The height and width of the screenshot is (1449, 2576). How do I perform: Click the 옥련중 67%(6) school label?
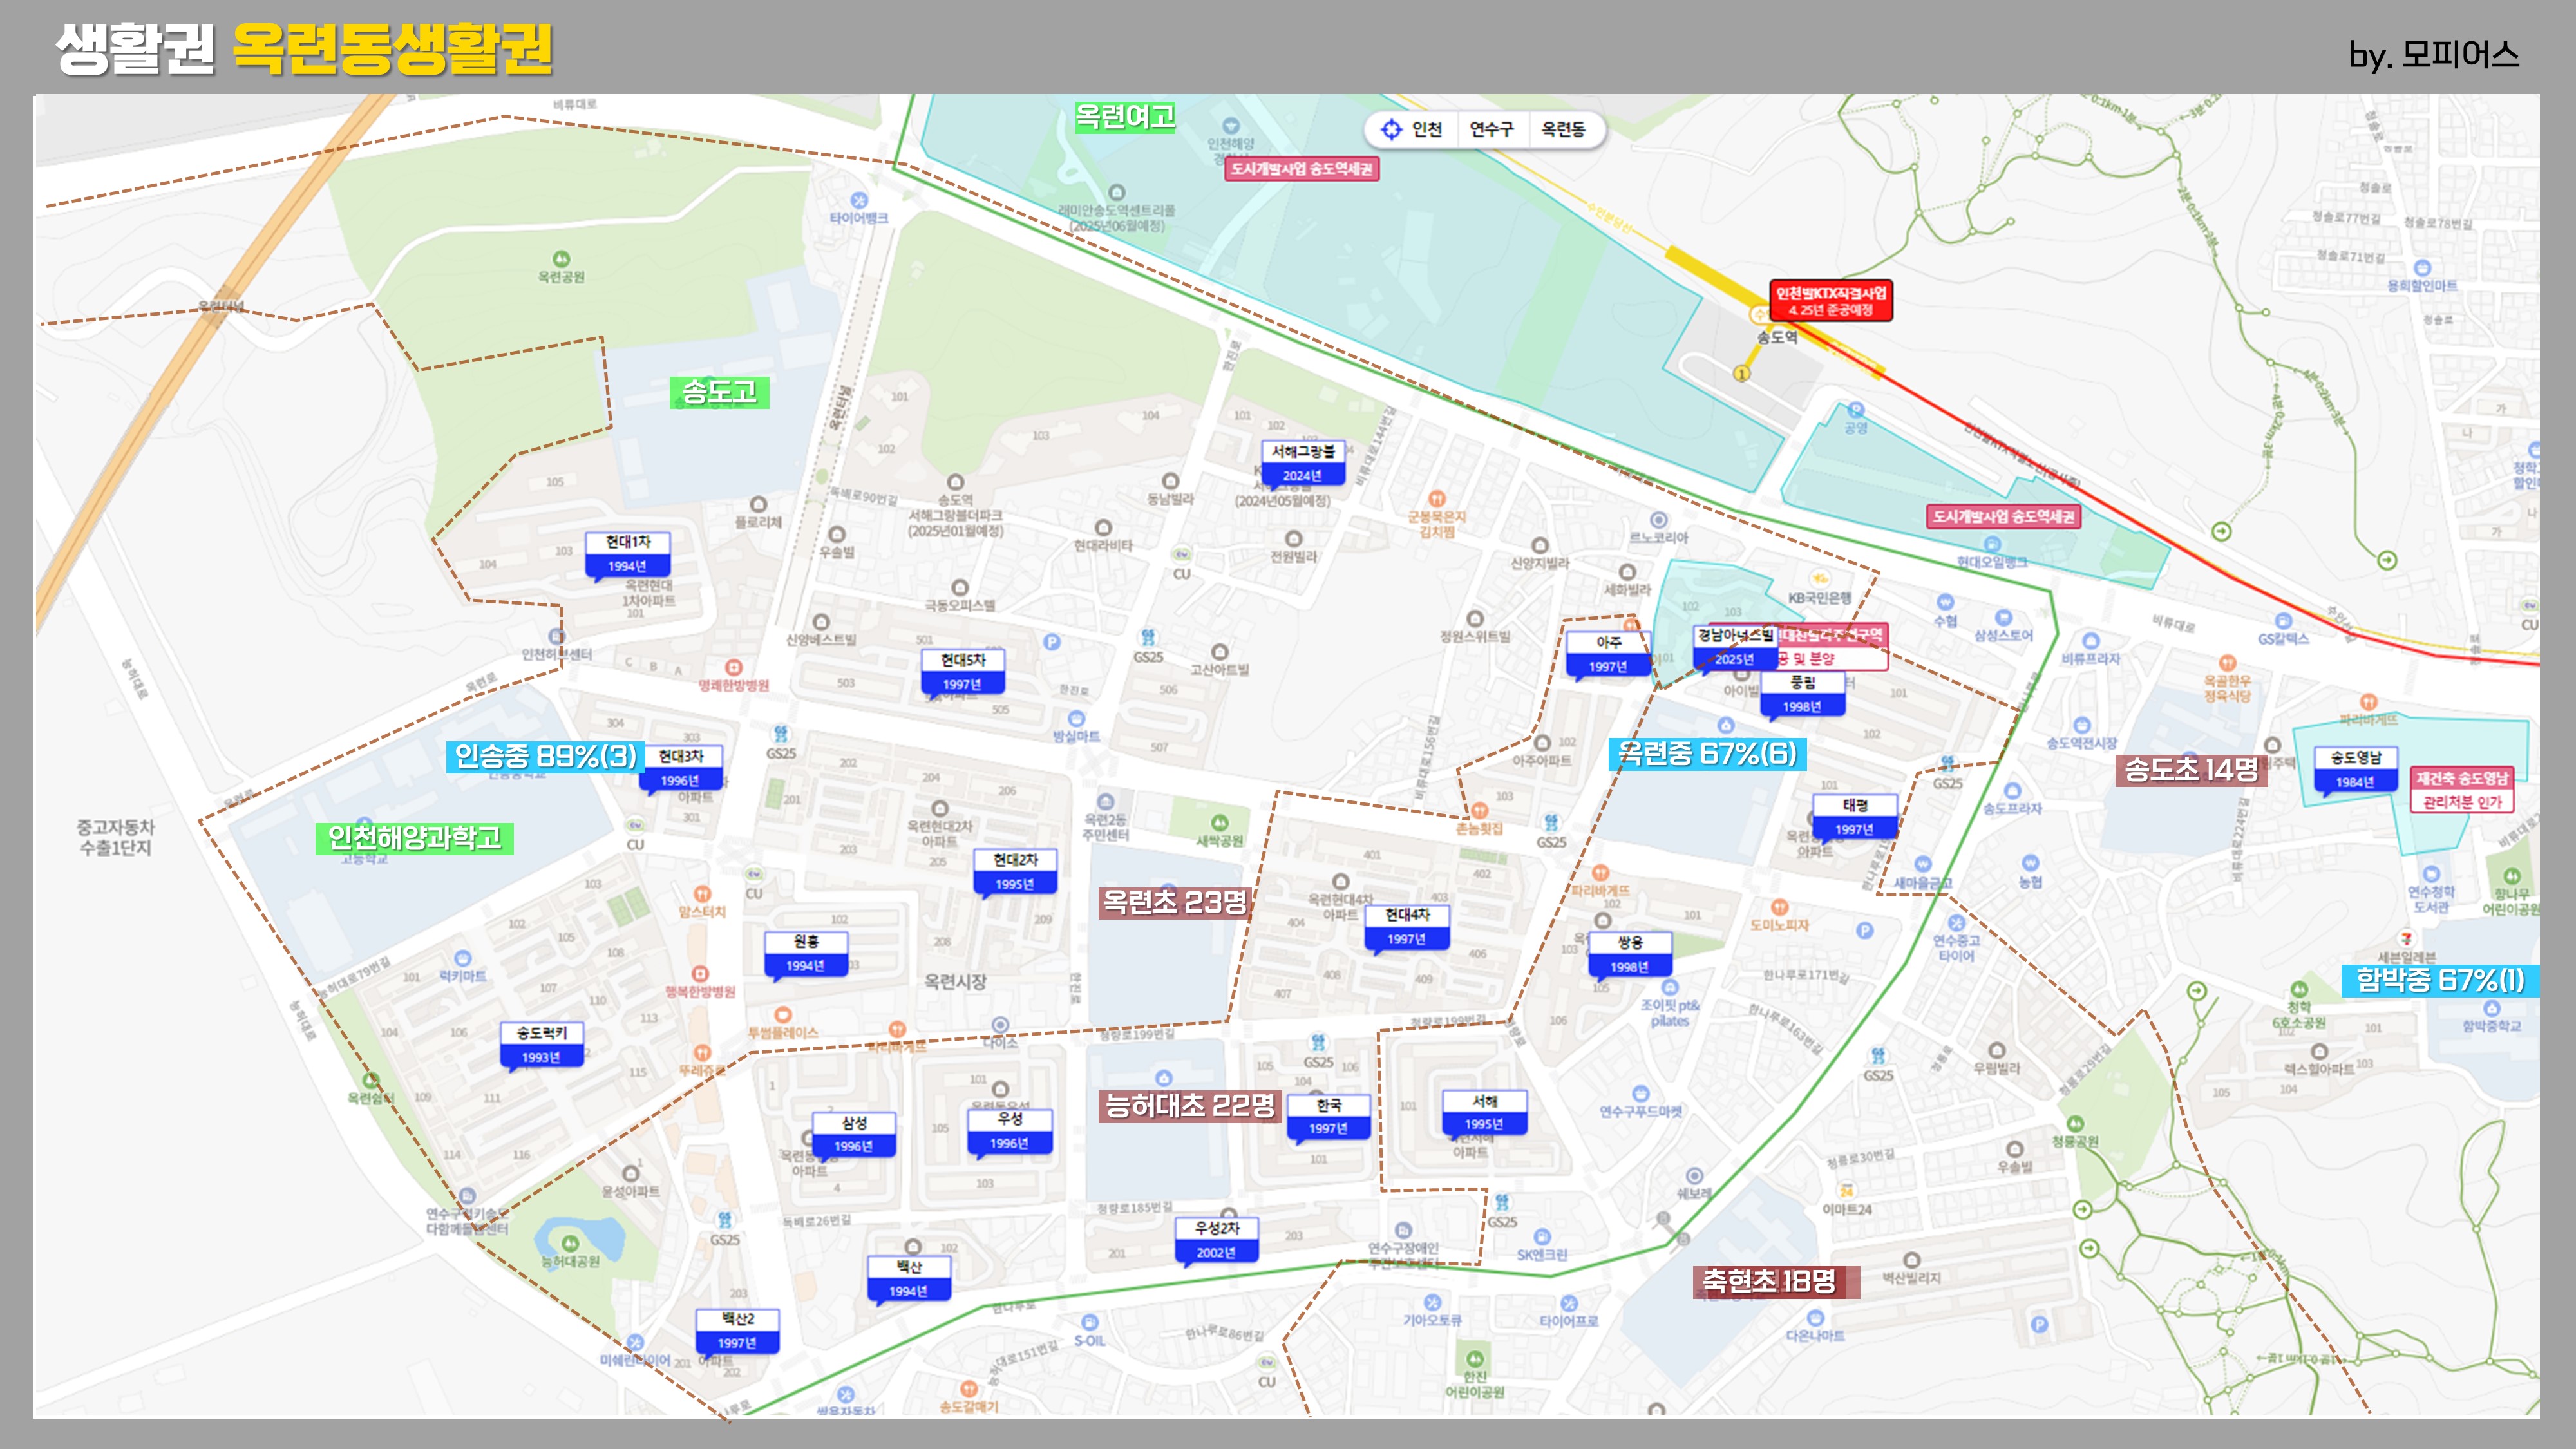(x=1707, y=753)
